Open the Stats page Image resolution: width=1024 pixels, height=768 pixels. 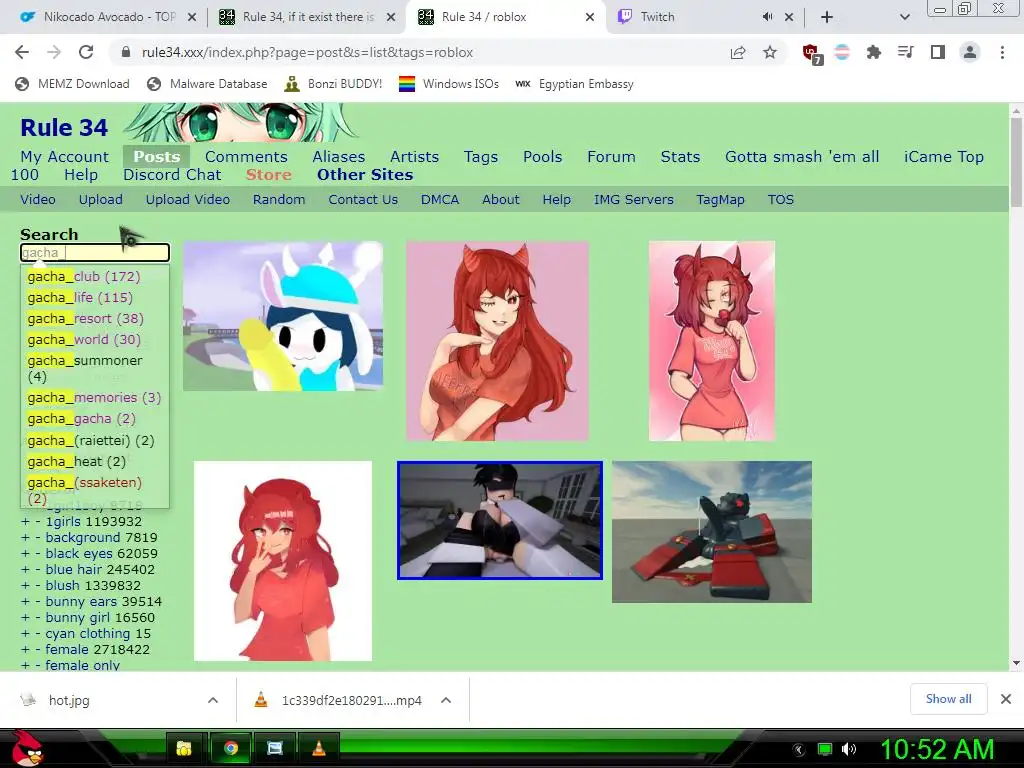point(680,157)
